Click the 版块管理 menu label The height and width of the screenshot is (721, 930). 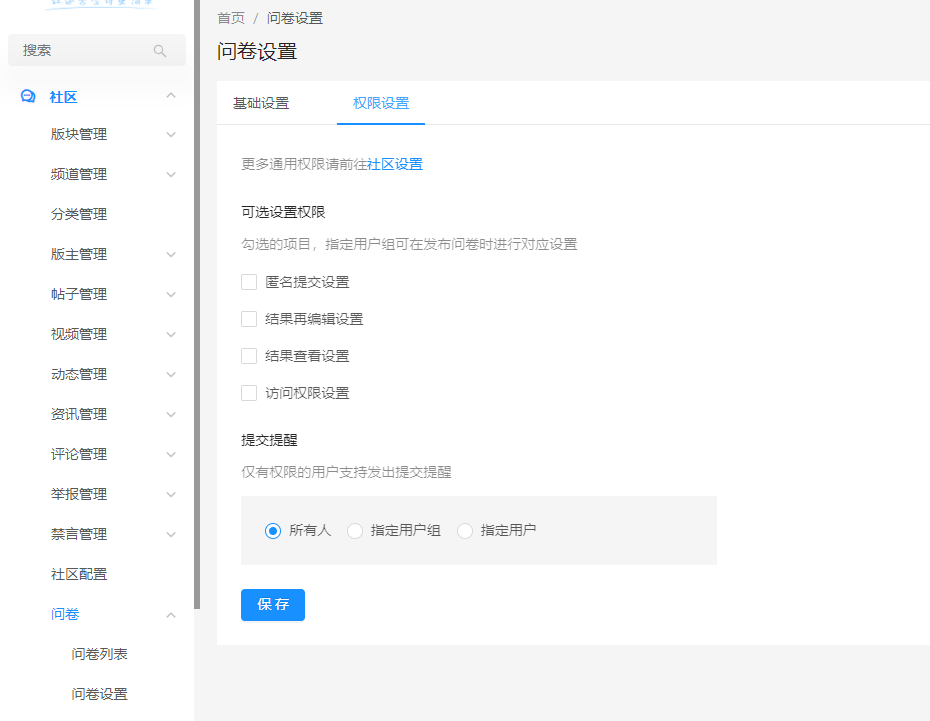(79, 135)
